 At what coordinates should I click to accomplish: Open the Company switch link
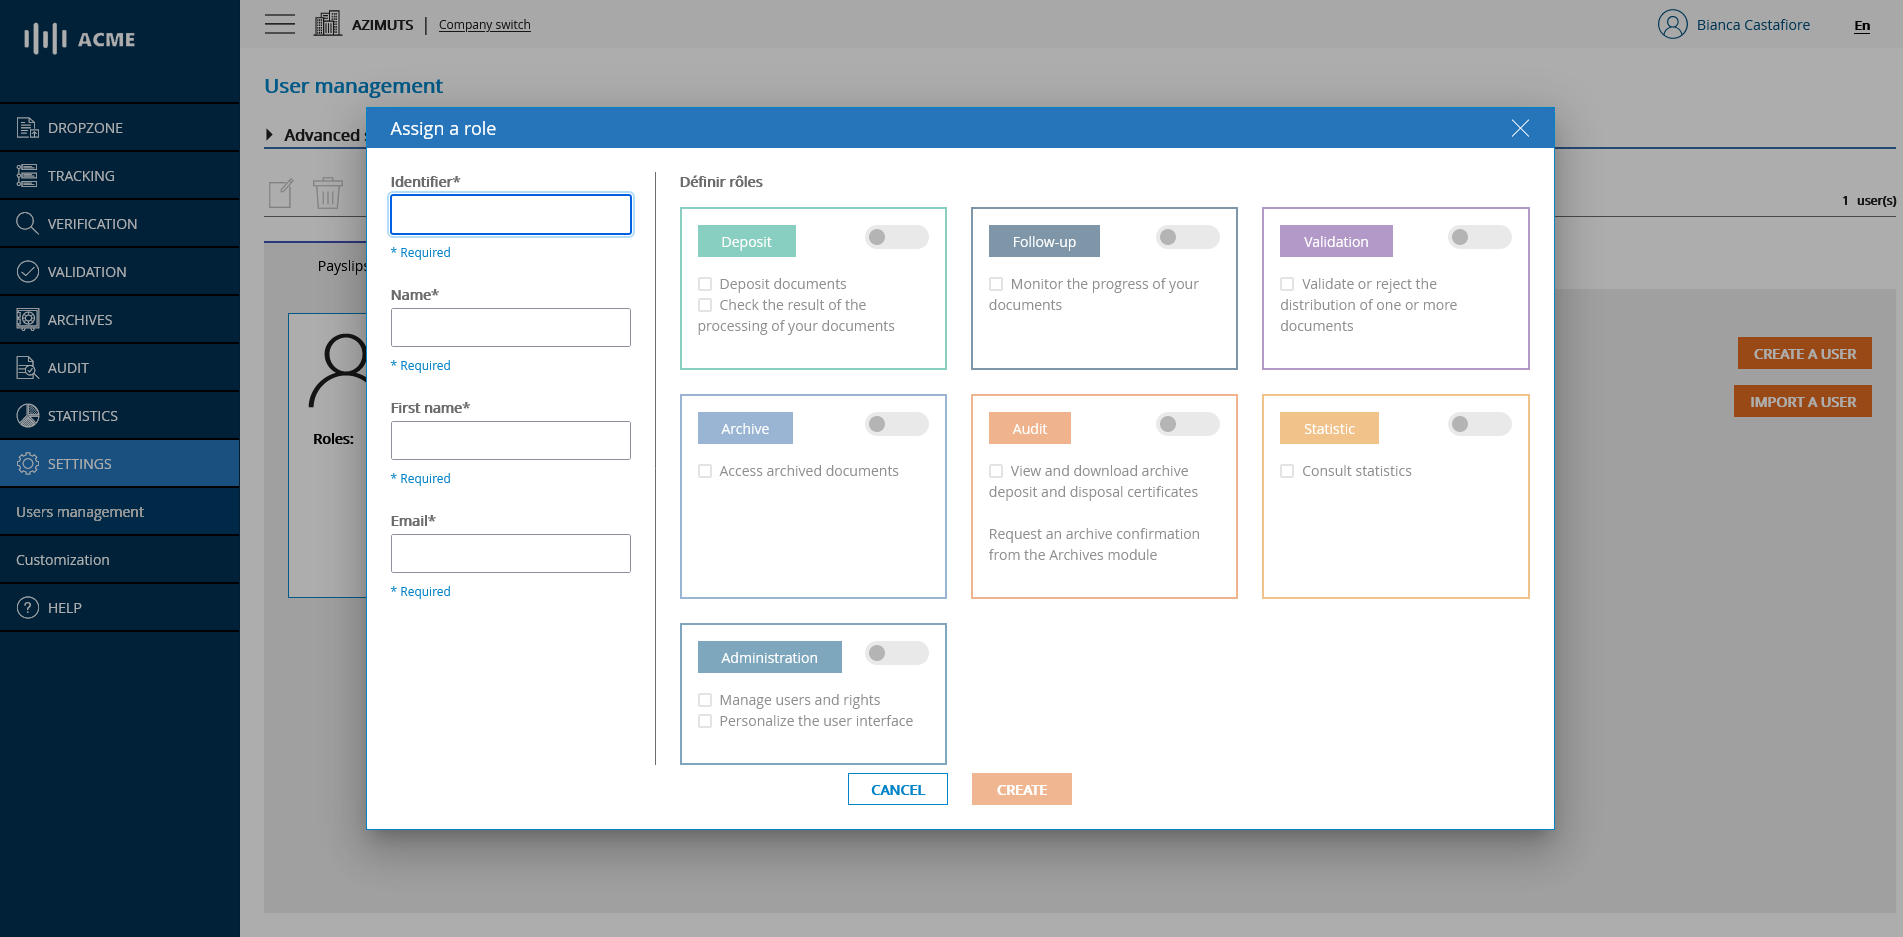tap(484, 24)
